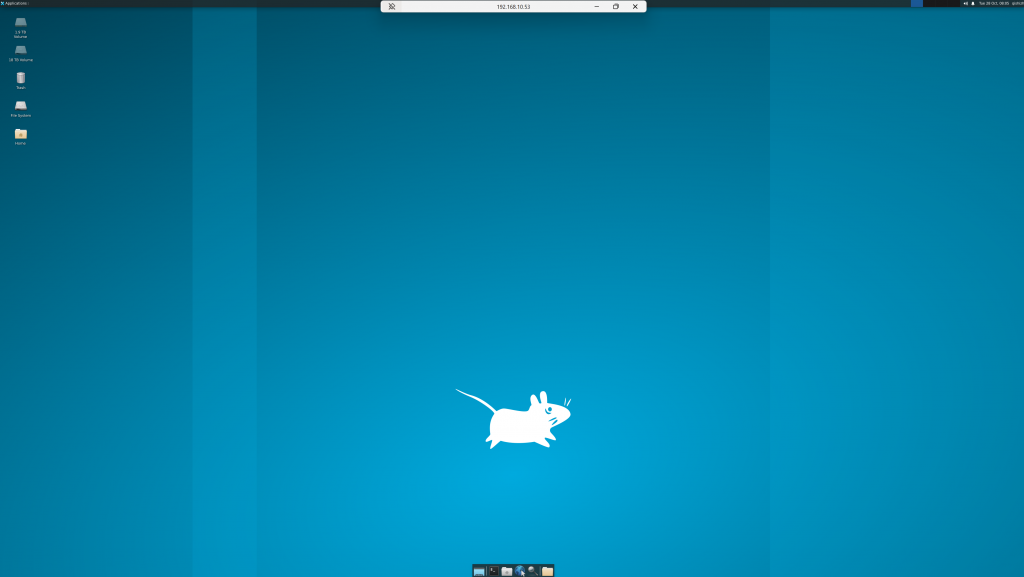Launch Terminal from the bottom dock
The width and height of the screenshot is (1024, 577).
tap(493, 571)
